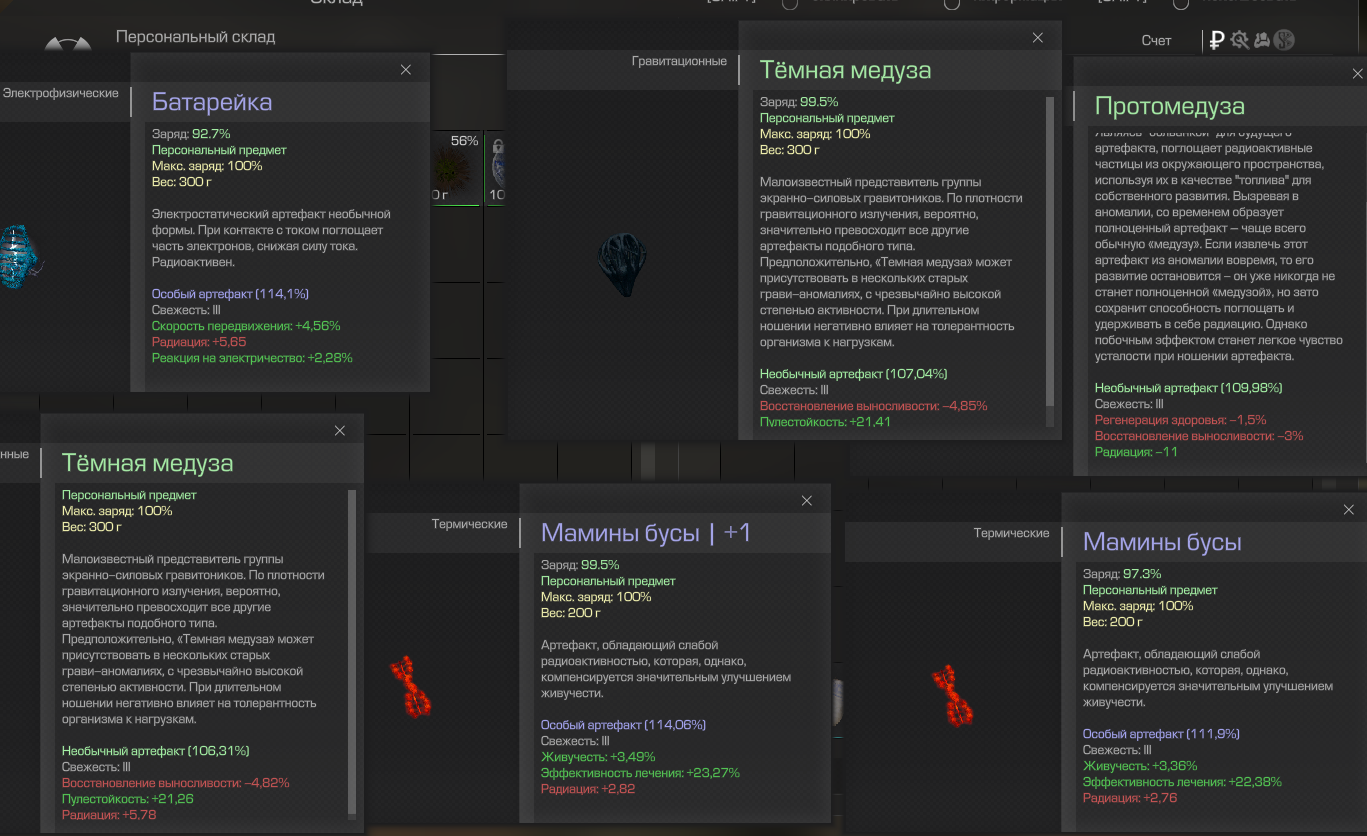The height and width of the screenshot is (836, 1367).
Task: Close the Тёмная медуза 107,04% tooltip
Action: (x=1038, y=38)
